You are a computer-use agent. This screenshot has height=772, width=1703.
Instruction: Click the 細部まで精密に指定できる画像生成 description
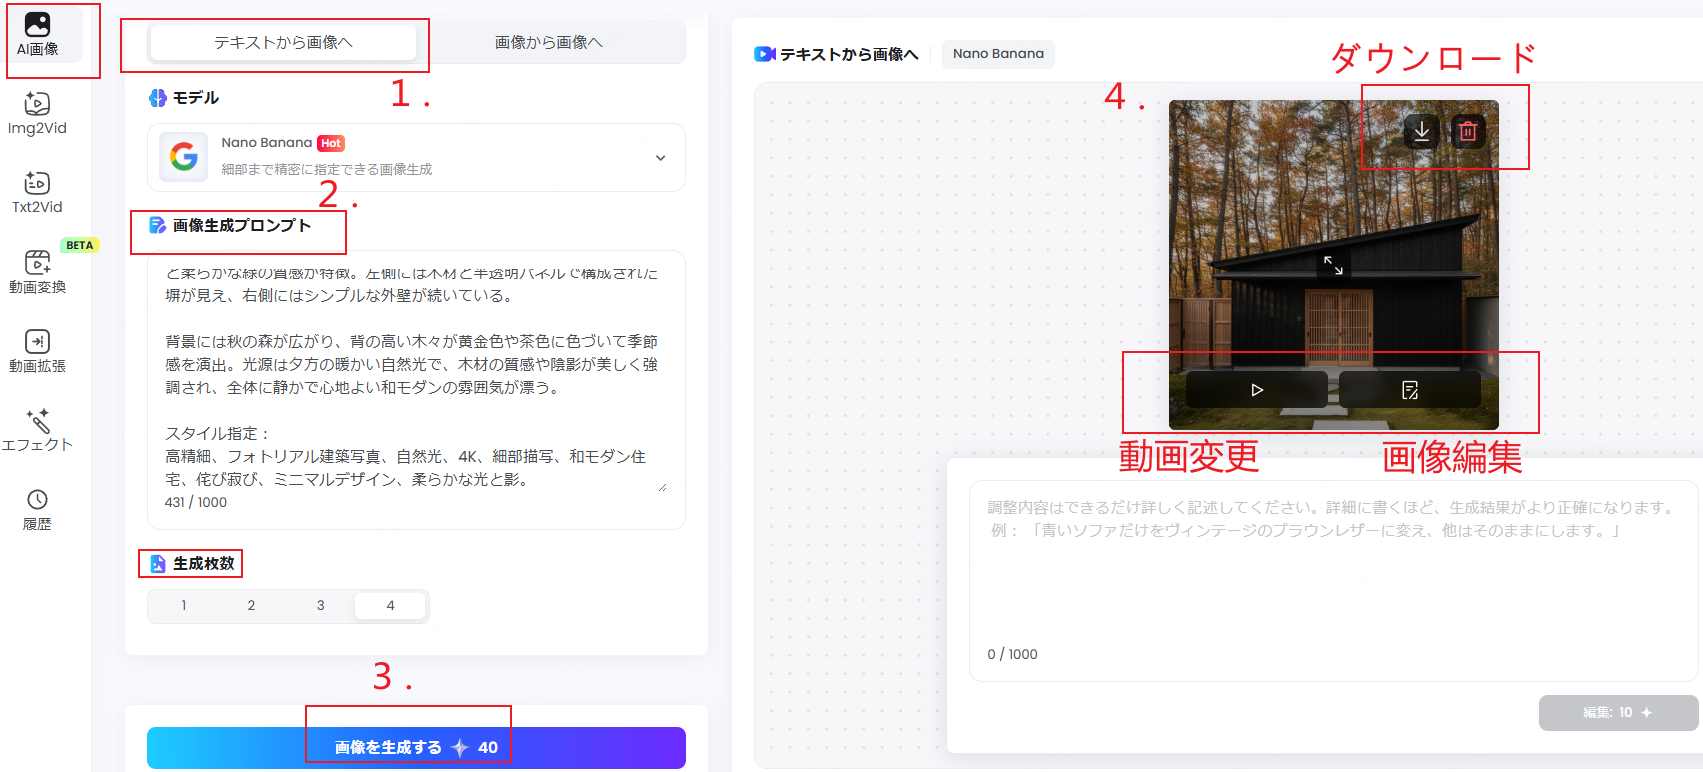[x=327, y=169]
